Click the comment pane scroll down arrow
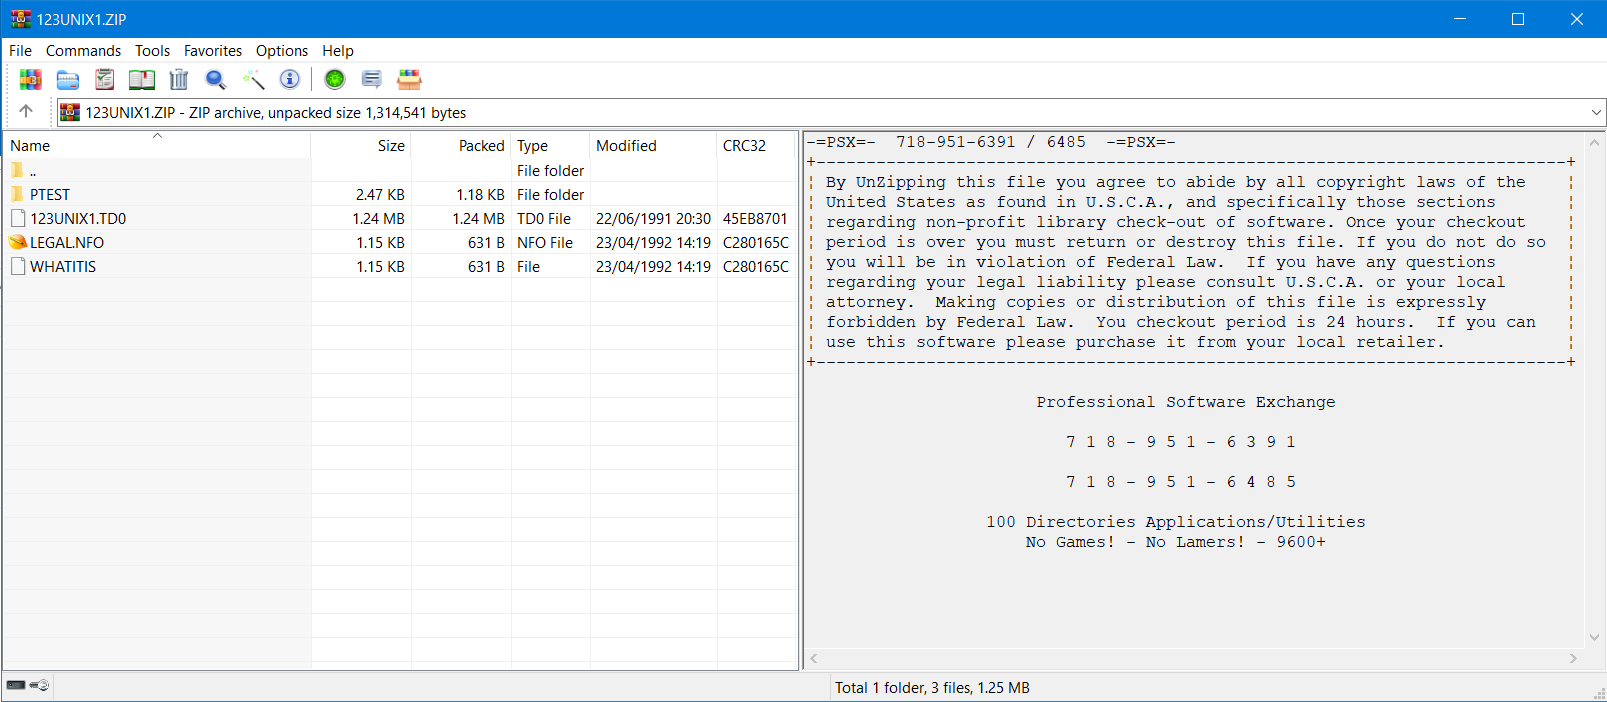 (x=1595, y=637)
